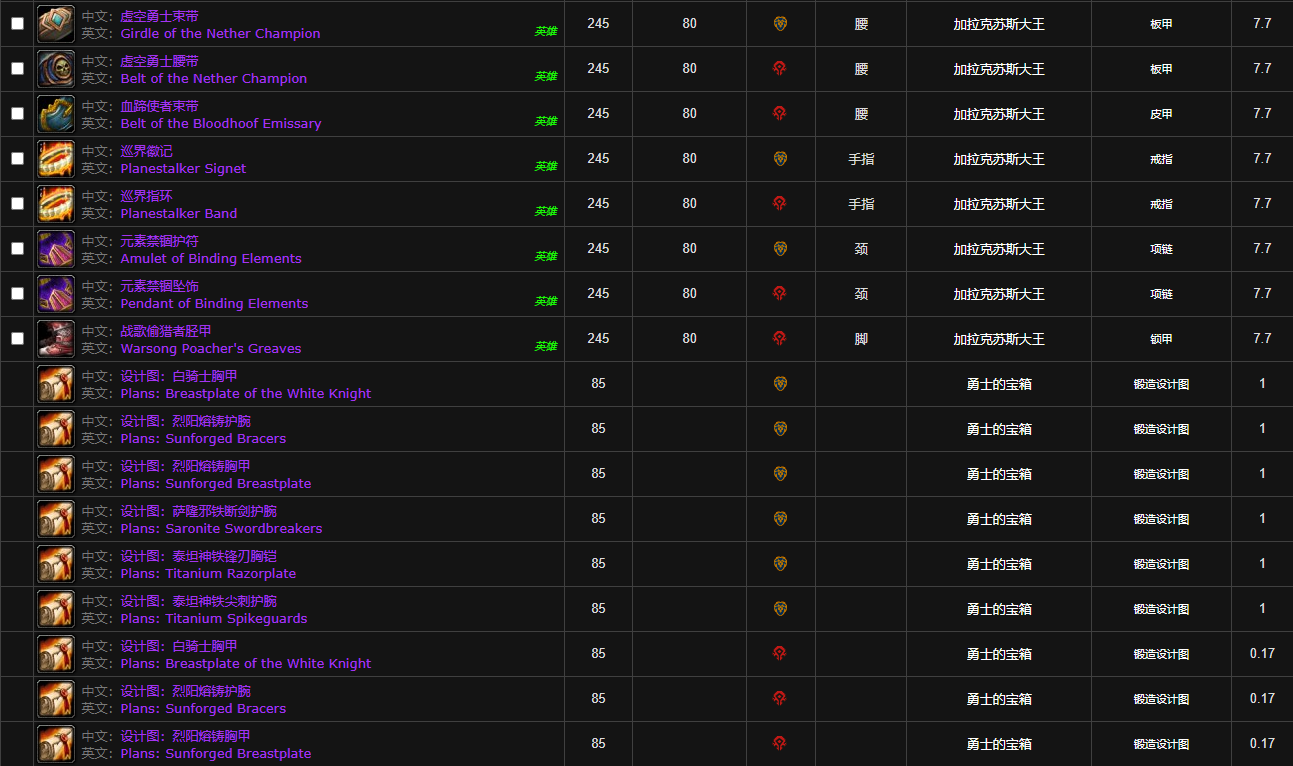The height and width of the screenshot is (766, 1293).
Task: Open the Belt of the Nether Champion skull icon
Action: pyautogui.click(x=56, y=69)
